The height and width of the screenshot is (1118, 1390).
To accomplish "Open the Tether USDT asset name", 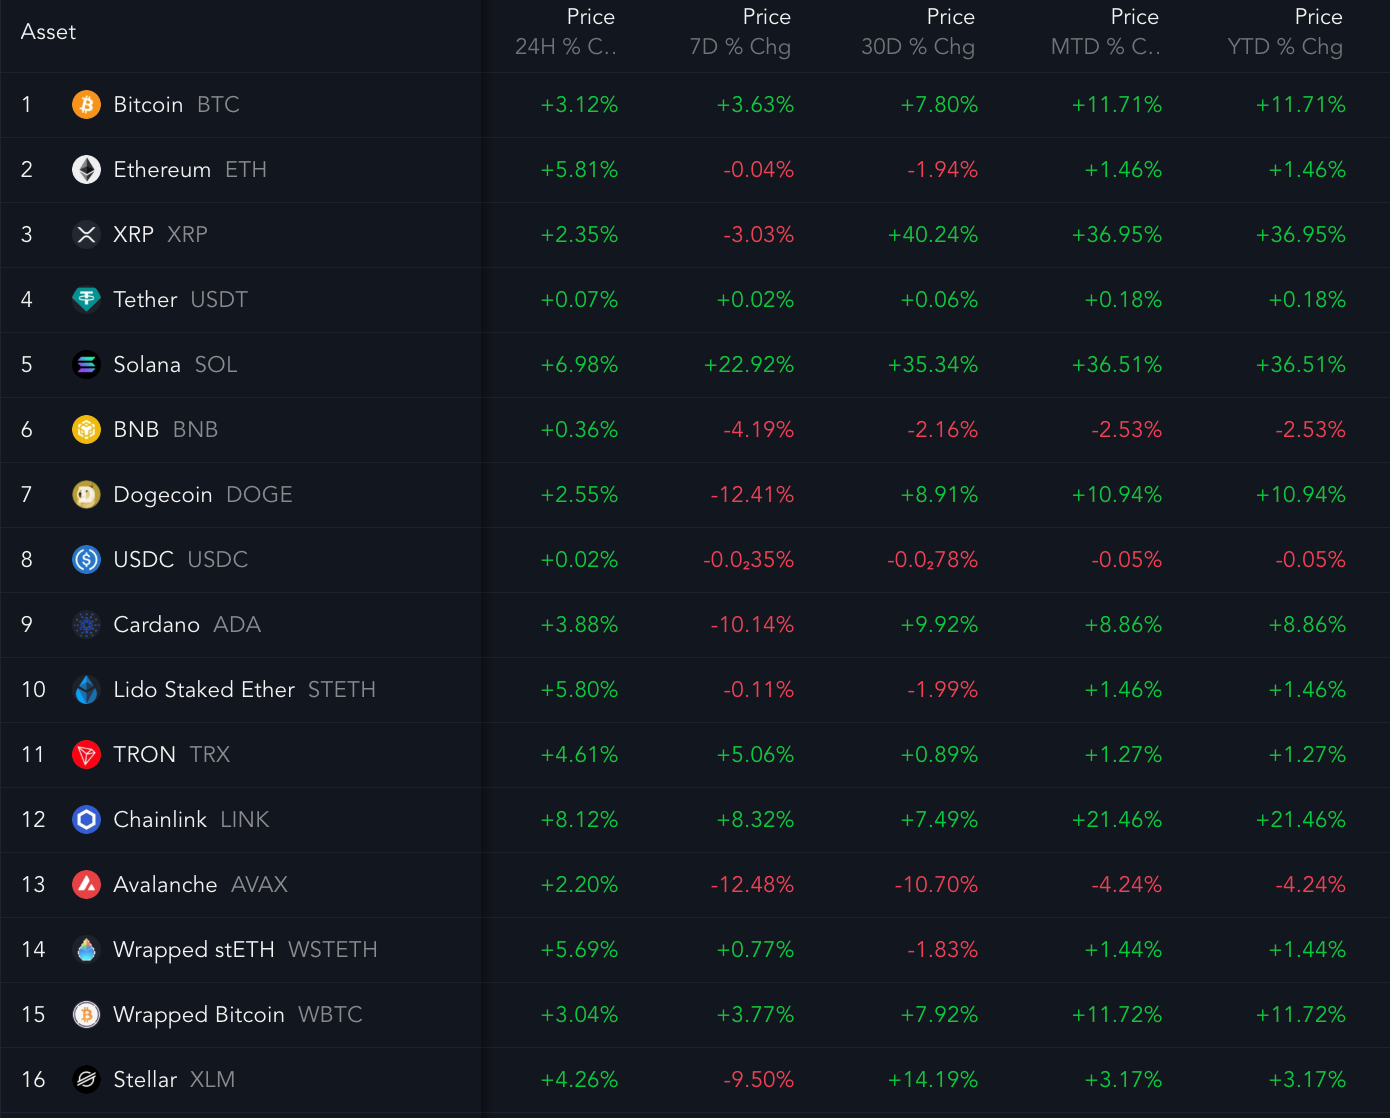I will tap(180, 300).
